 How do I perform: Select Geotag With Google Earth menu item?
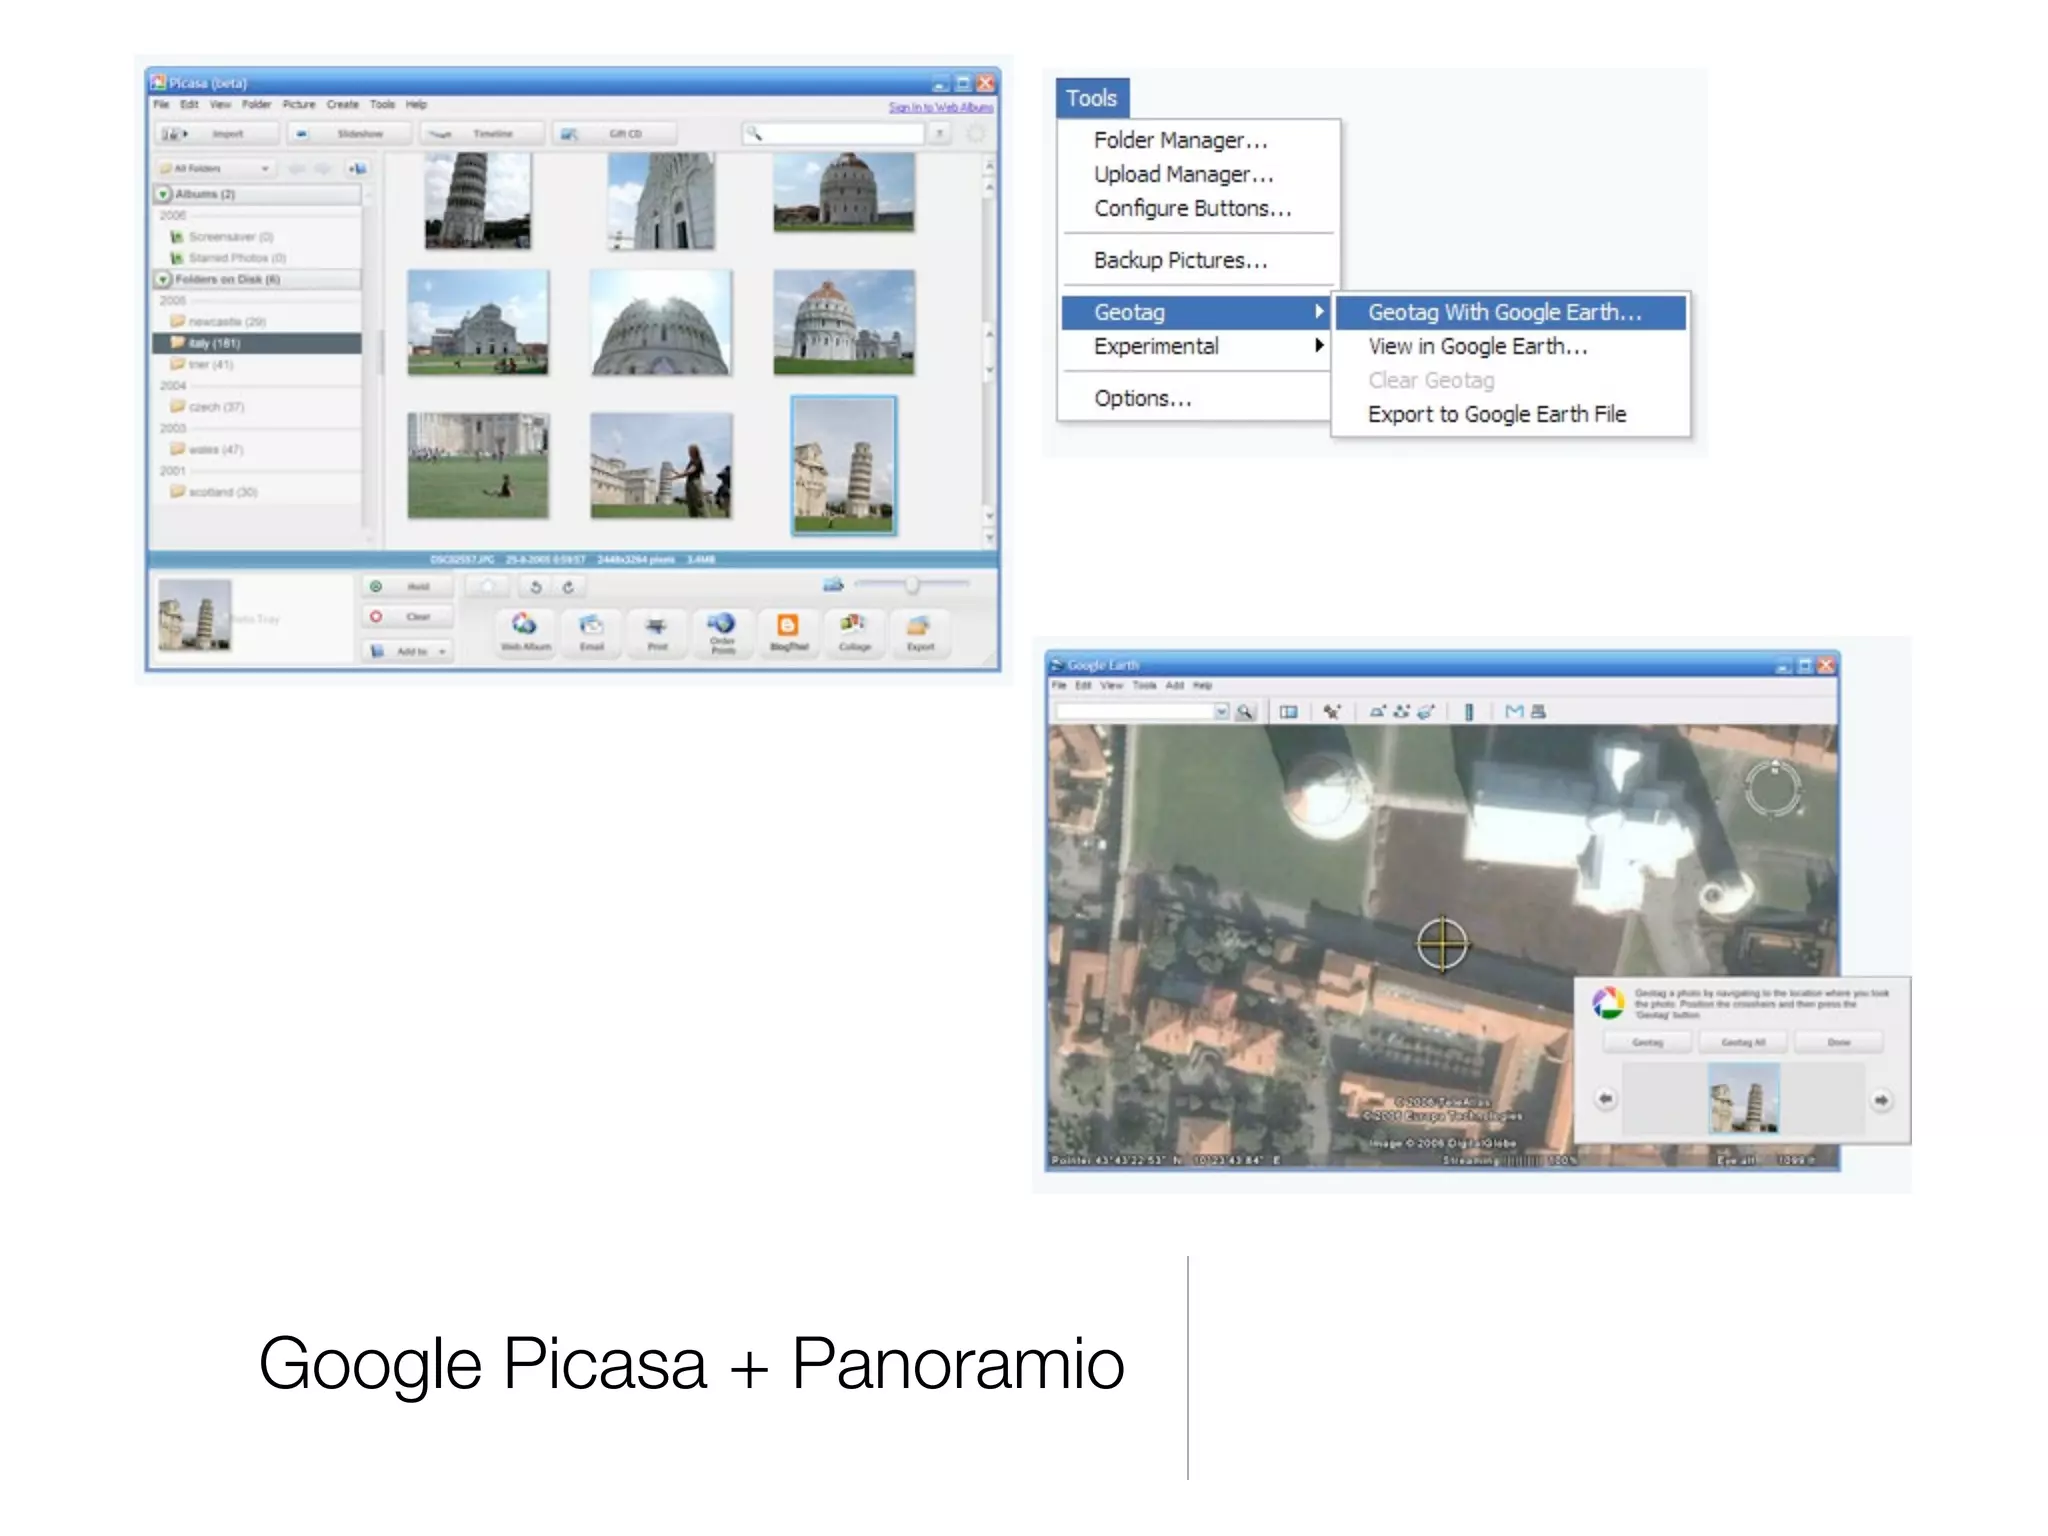[1504, 312]
